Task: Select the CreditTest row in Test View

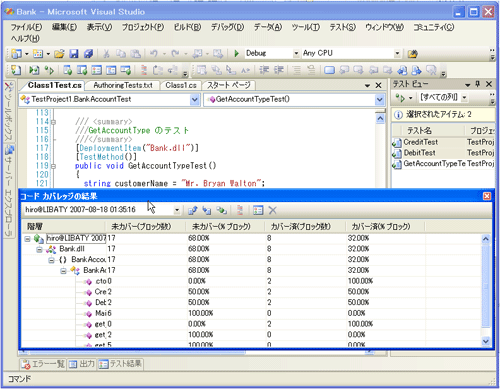Action: pos(443,142)
